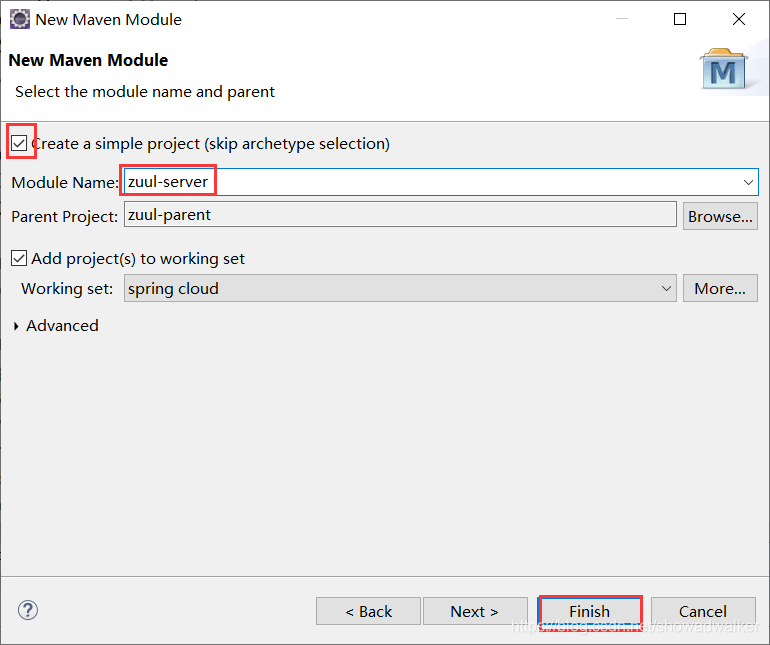Click the 'Select the module name and parent' text
Screen dimensions: 770x645
145,92
